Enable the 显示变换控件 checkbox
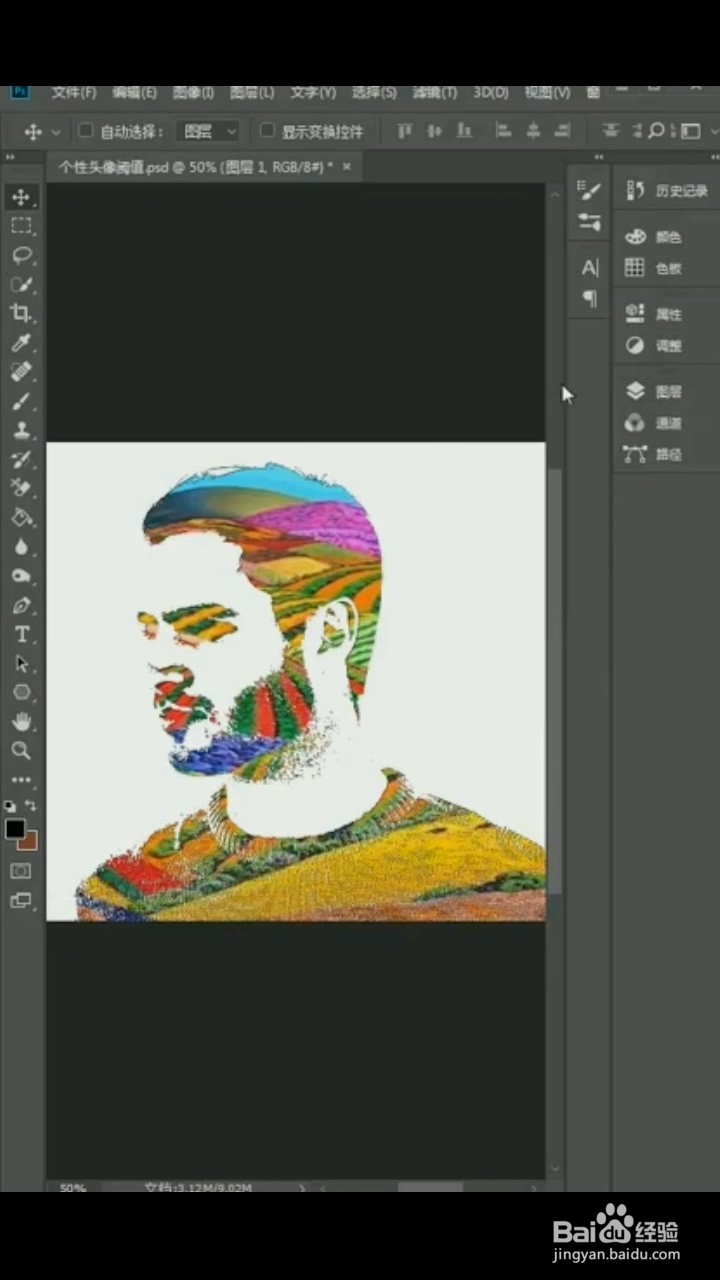The width and height of the screenshot is (720, 1280). tap(267, 131)
